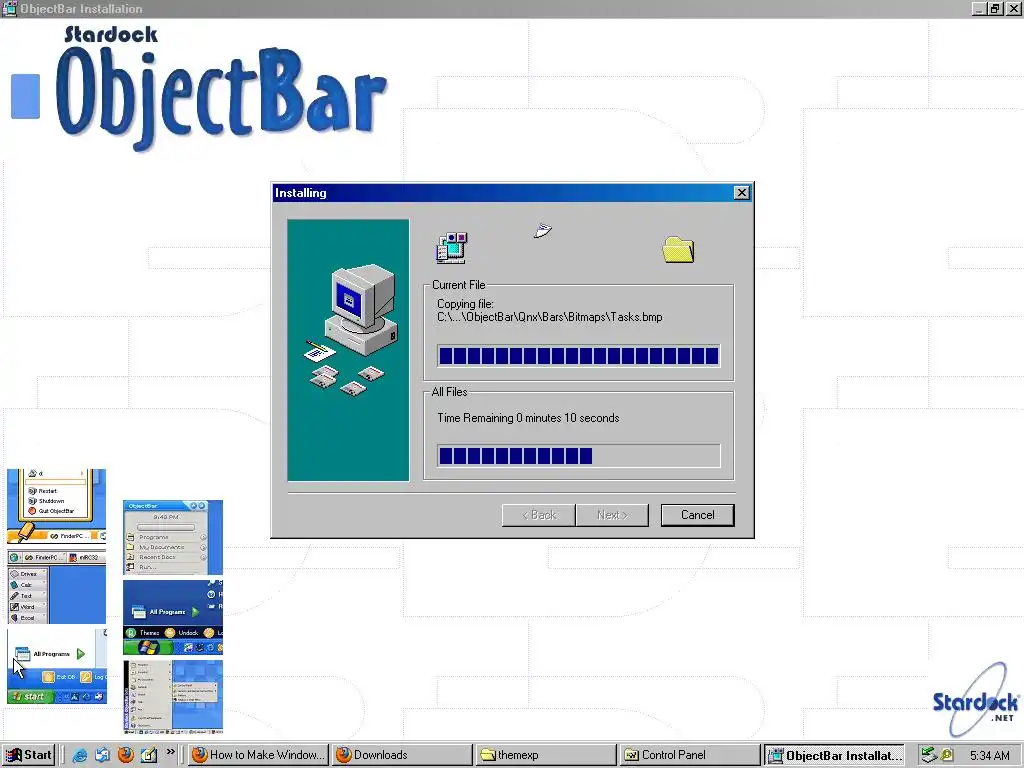Image resolution: width=1024 pixels, height=768 pixels.
Task: Click the 5:34 AM clock
Action: [989, 756]
